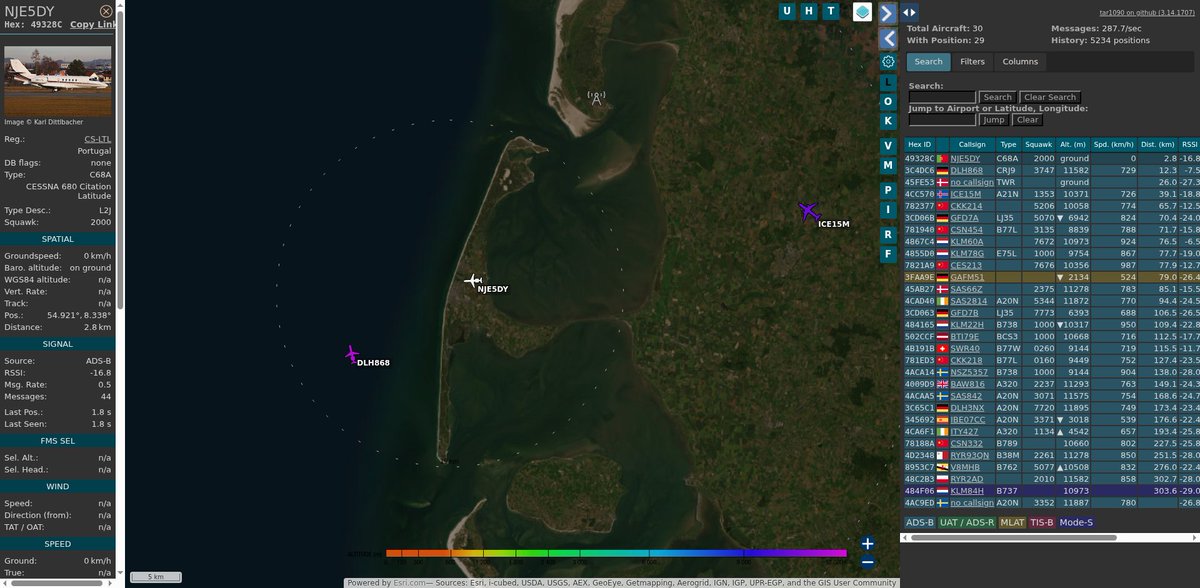Expand the panel with the right arrow chevron
Image resolution: width=1200 pixels, height=588 pixels.
[890, 13]
